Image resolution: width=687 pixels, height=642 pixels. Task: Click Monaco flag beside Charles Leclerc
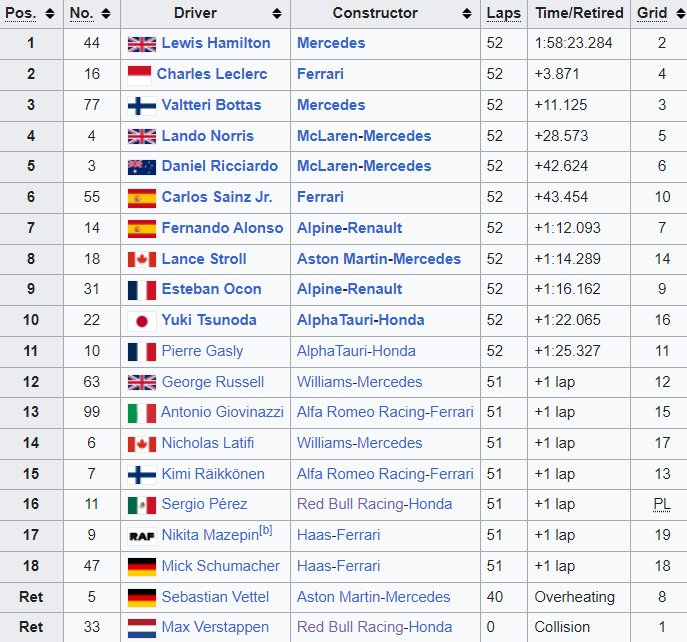(139, 75)
